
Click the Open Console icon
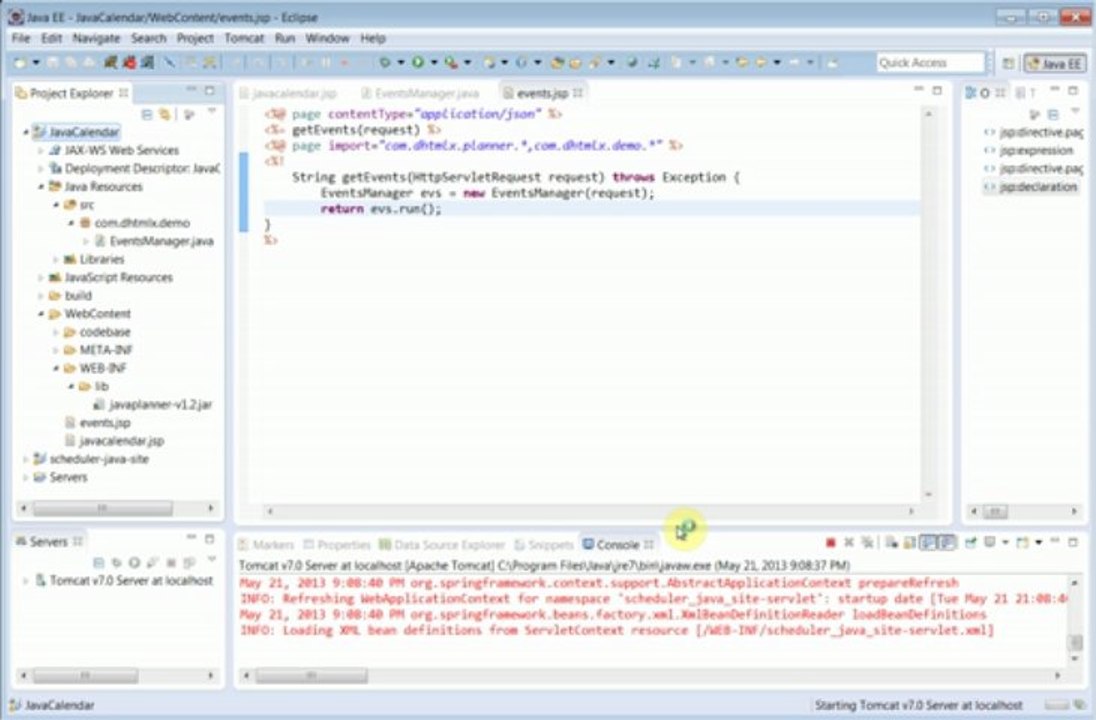[x=1022, y=542]
